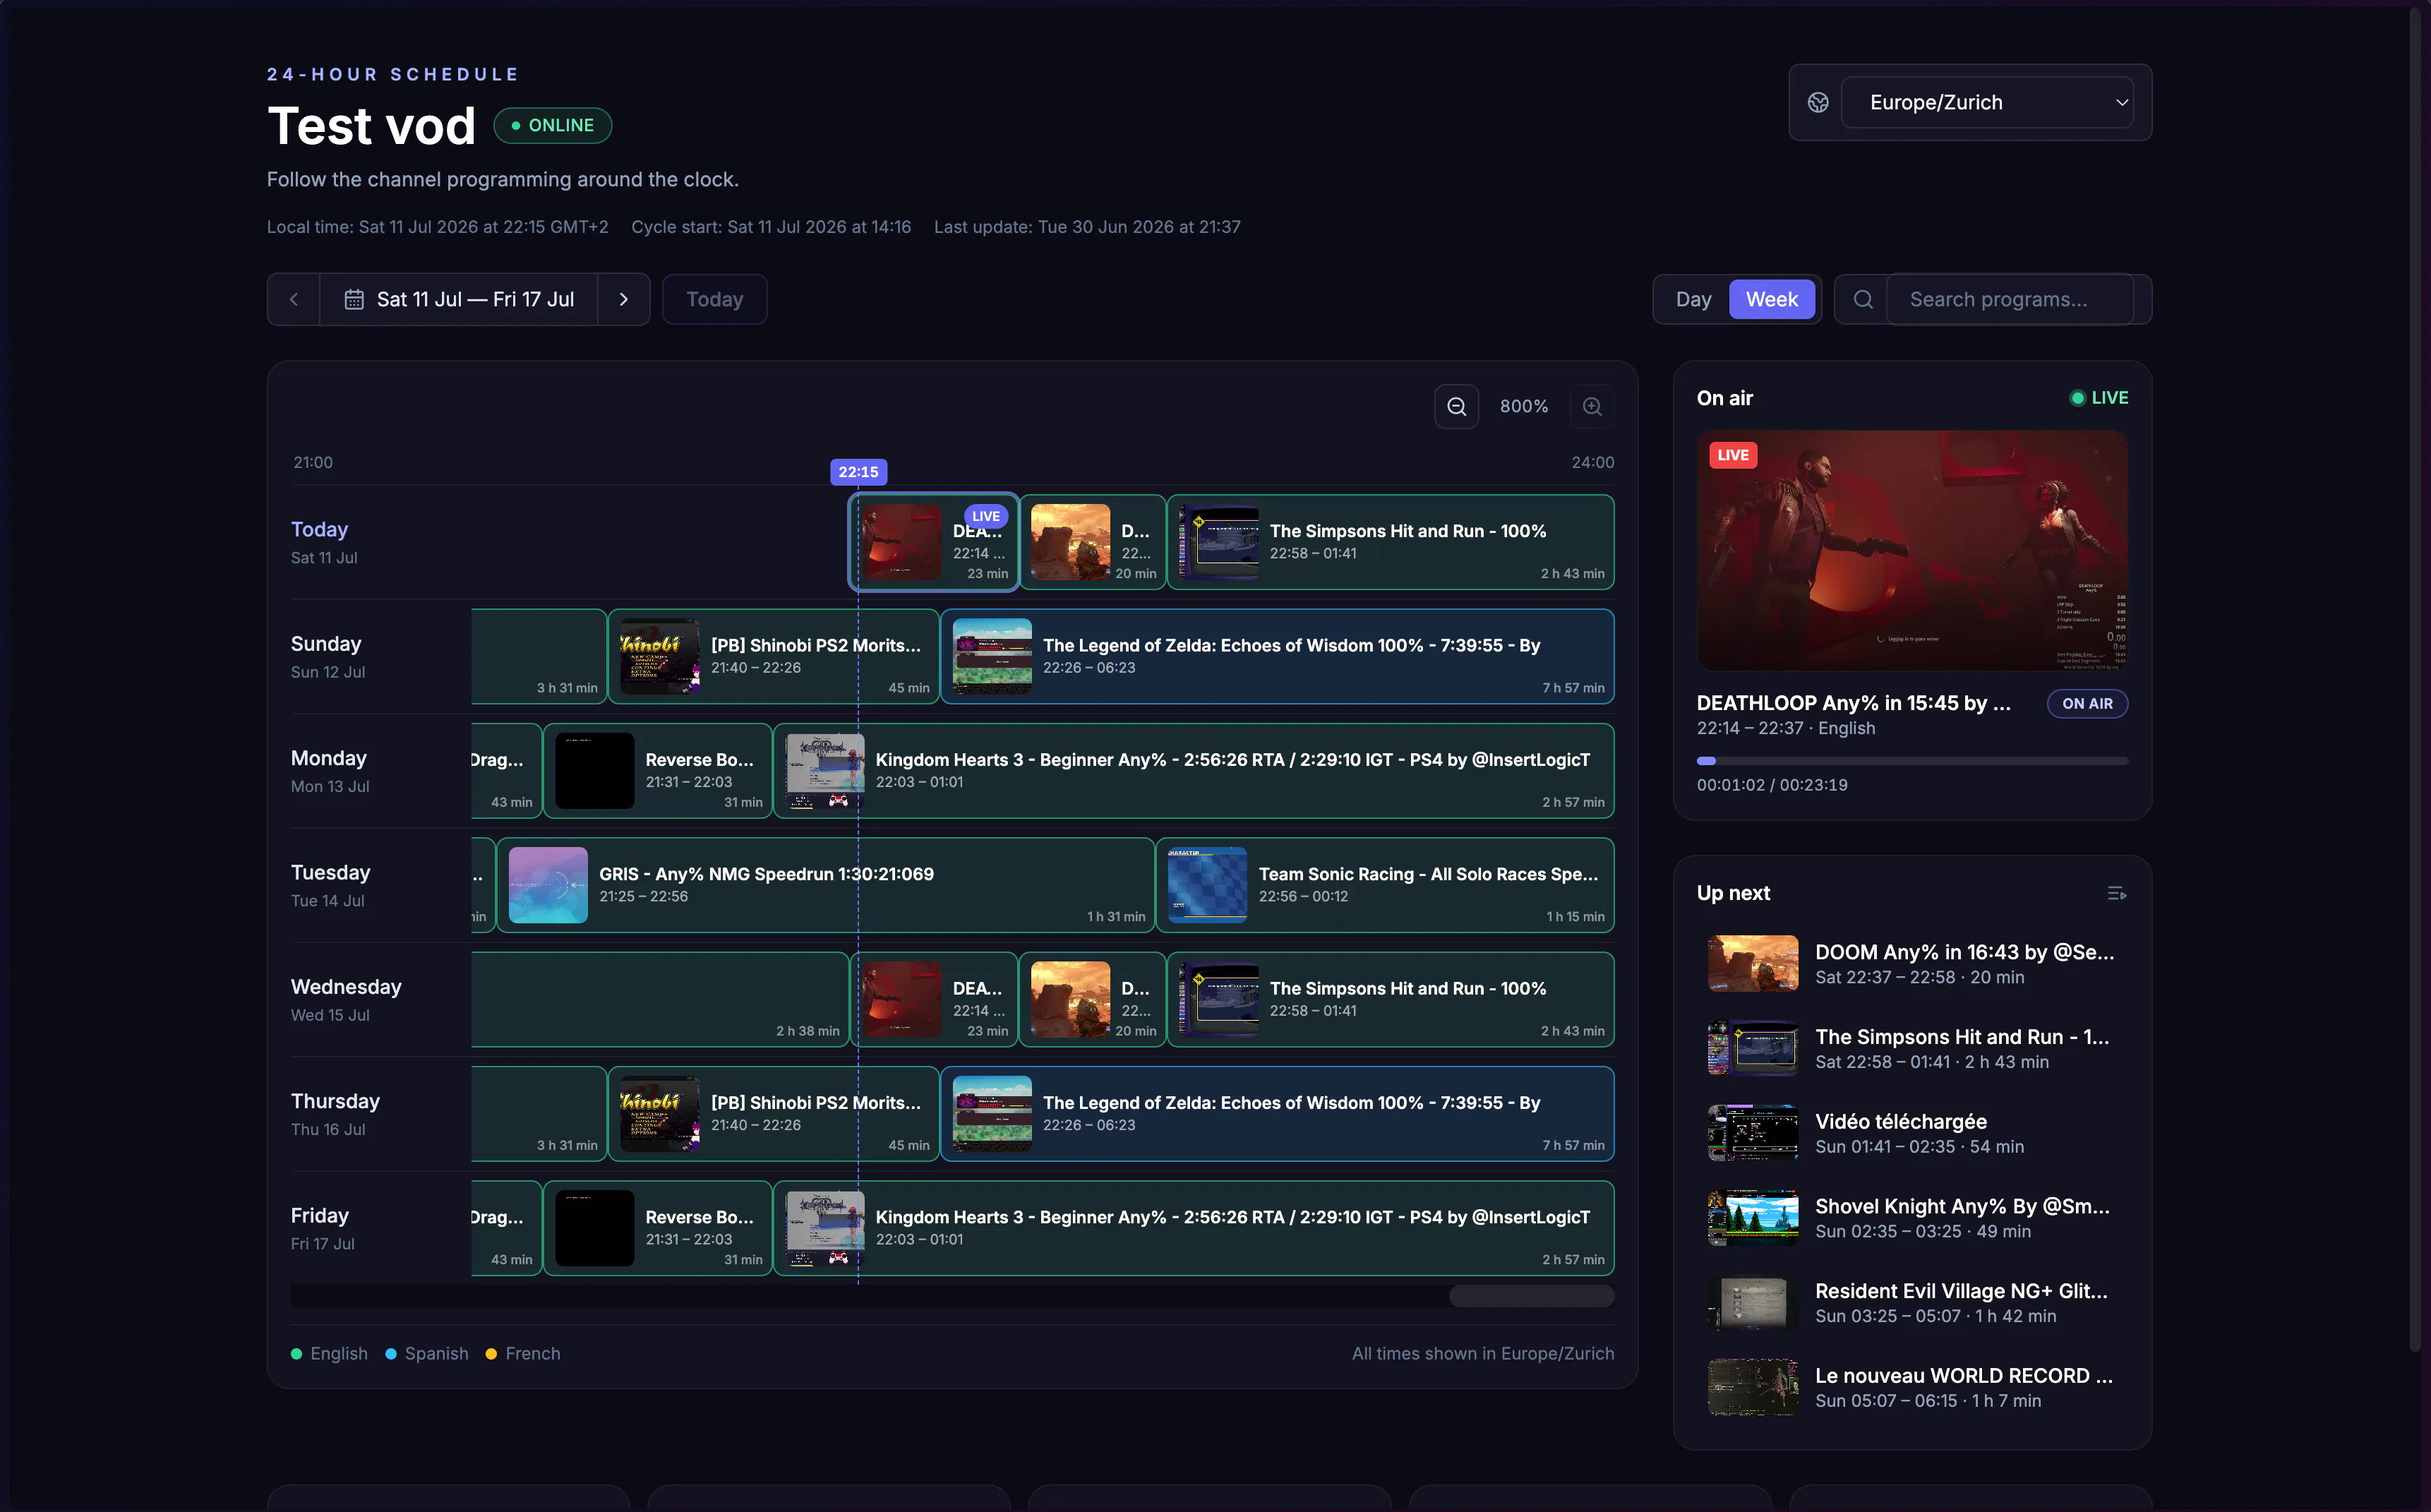This screenshot has height=1512, width=2431.
Task: Click the green LIVE indicator in On air
Action: [x=2099, y=397]
